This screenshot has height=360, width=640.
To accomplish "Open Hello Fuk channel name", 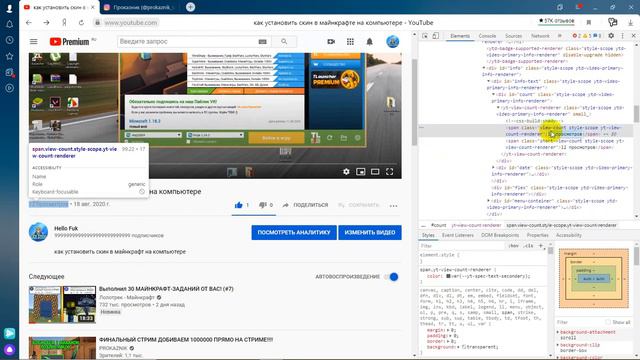I will pos(66,228).
